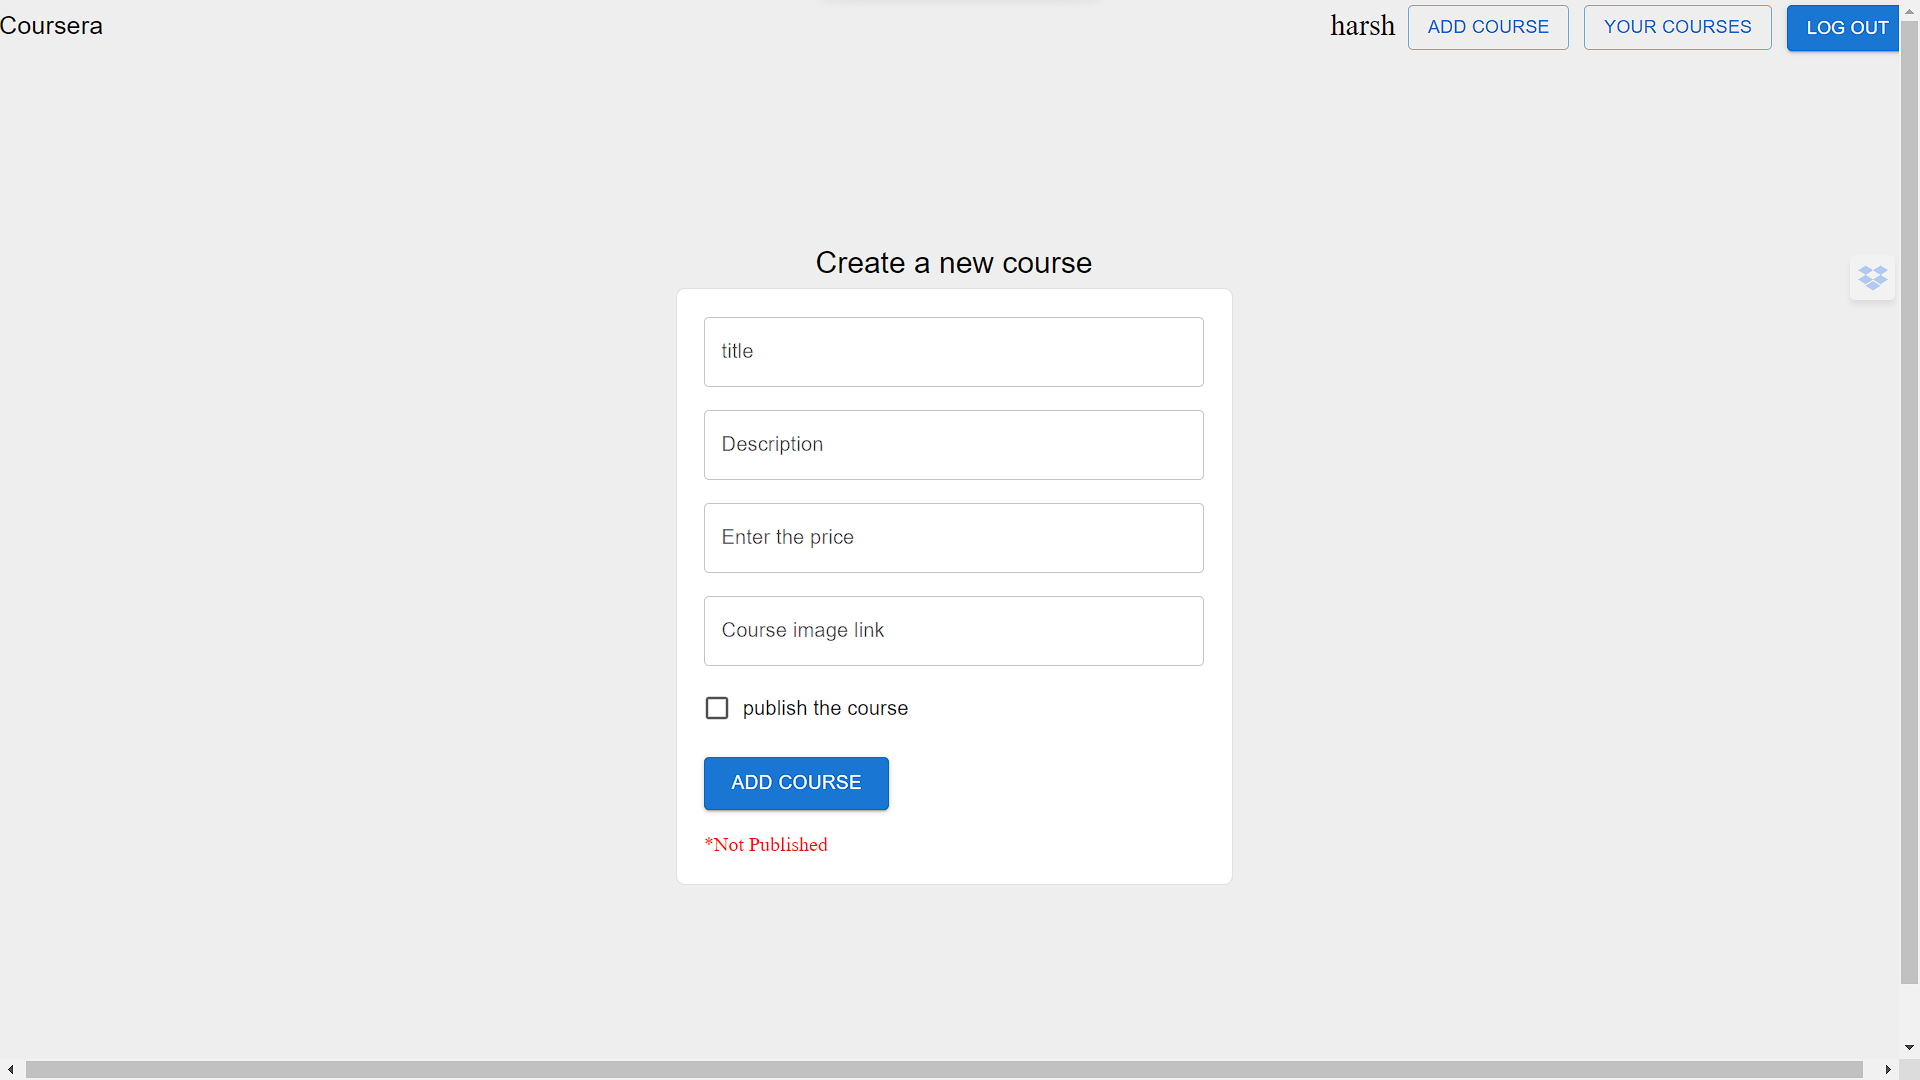This screenshot has height=1080, width=1920.
Task: Click the Not Published warning text
Action: tap(766, 844)
